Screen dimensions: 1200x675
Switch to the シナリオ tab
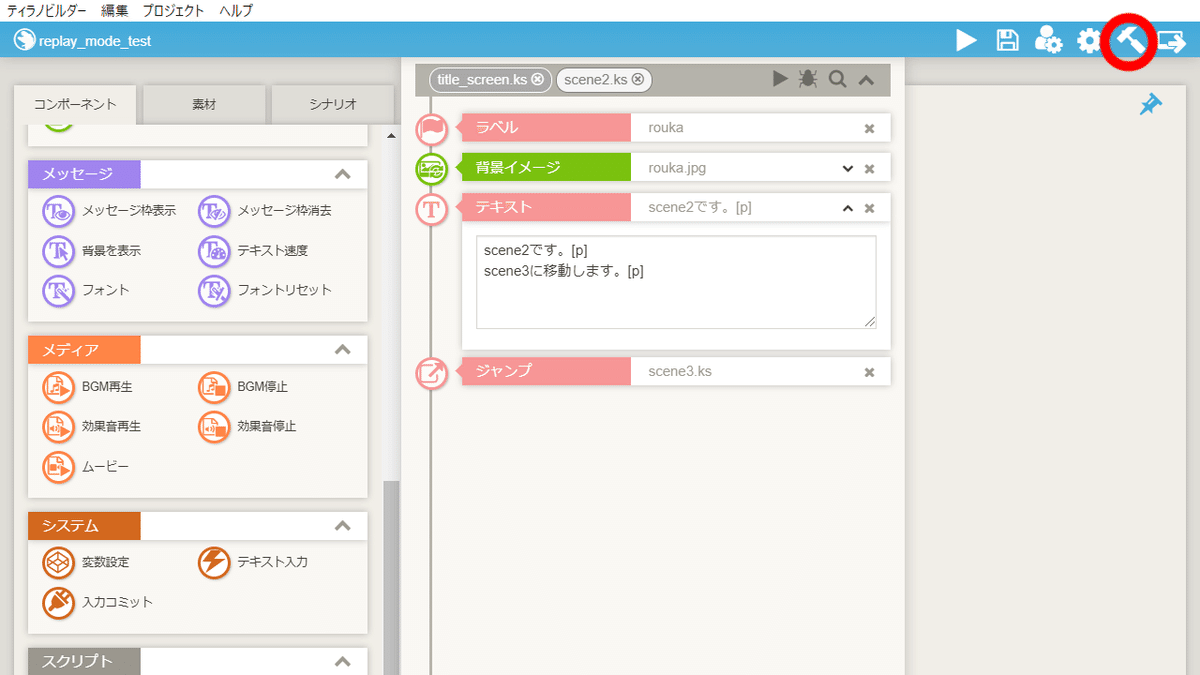click(x=333, y=104)
